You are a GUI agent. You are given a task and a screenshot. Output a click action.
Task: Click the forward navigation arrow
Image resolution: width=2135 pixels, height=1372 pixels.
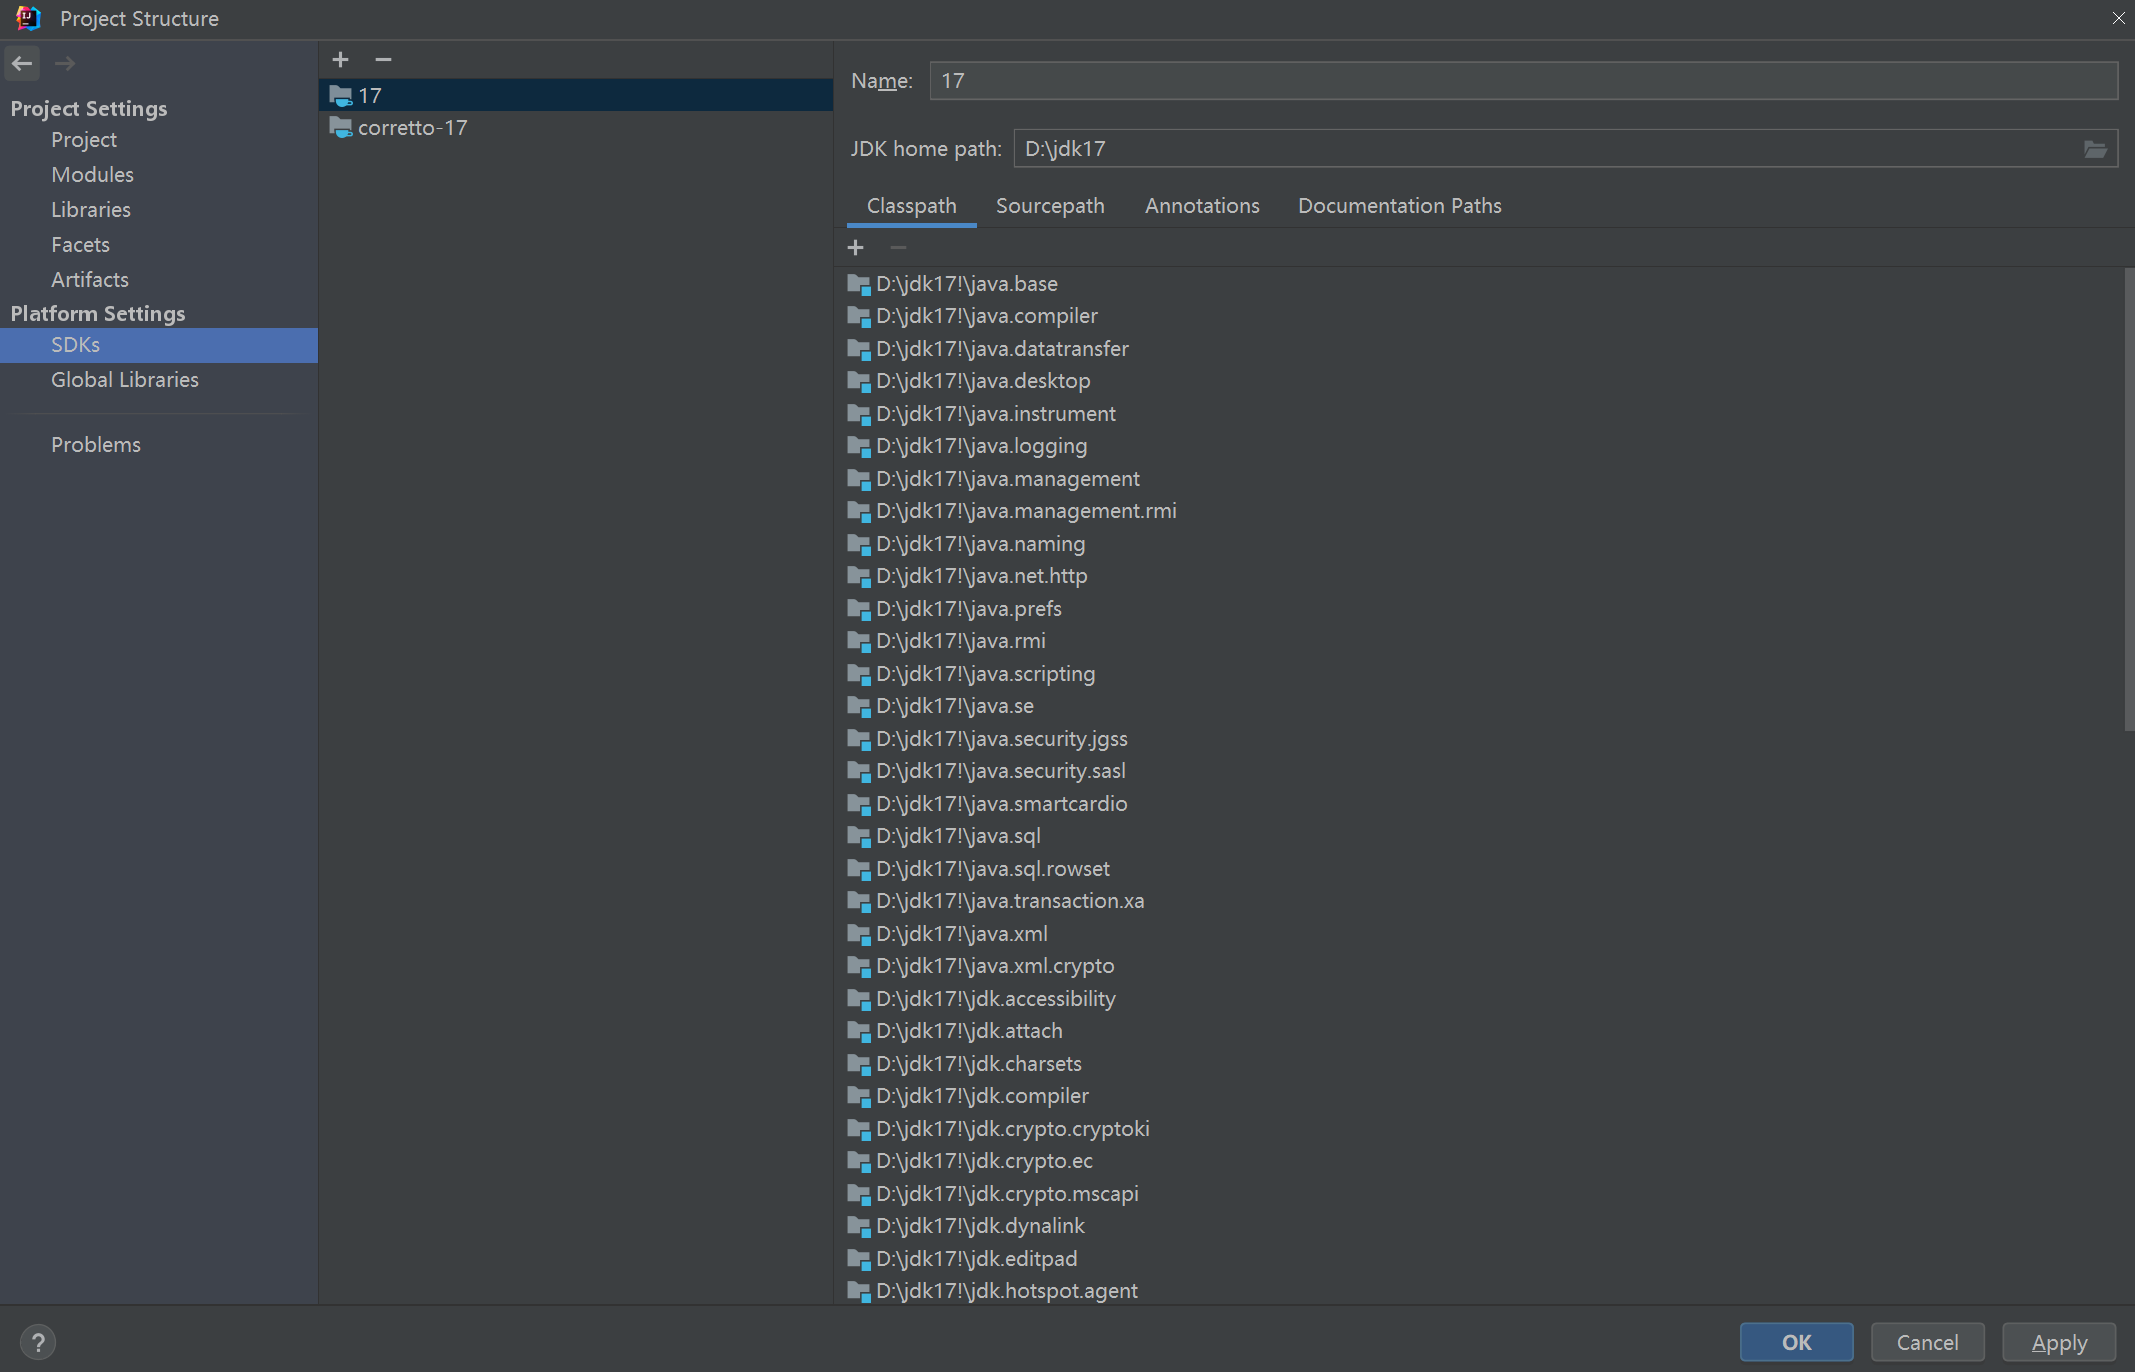pyautogui.click(x=64, y=63)
